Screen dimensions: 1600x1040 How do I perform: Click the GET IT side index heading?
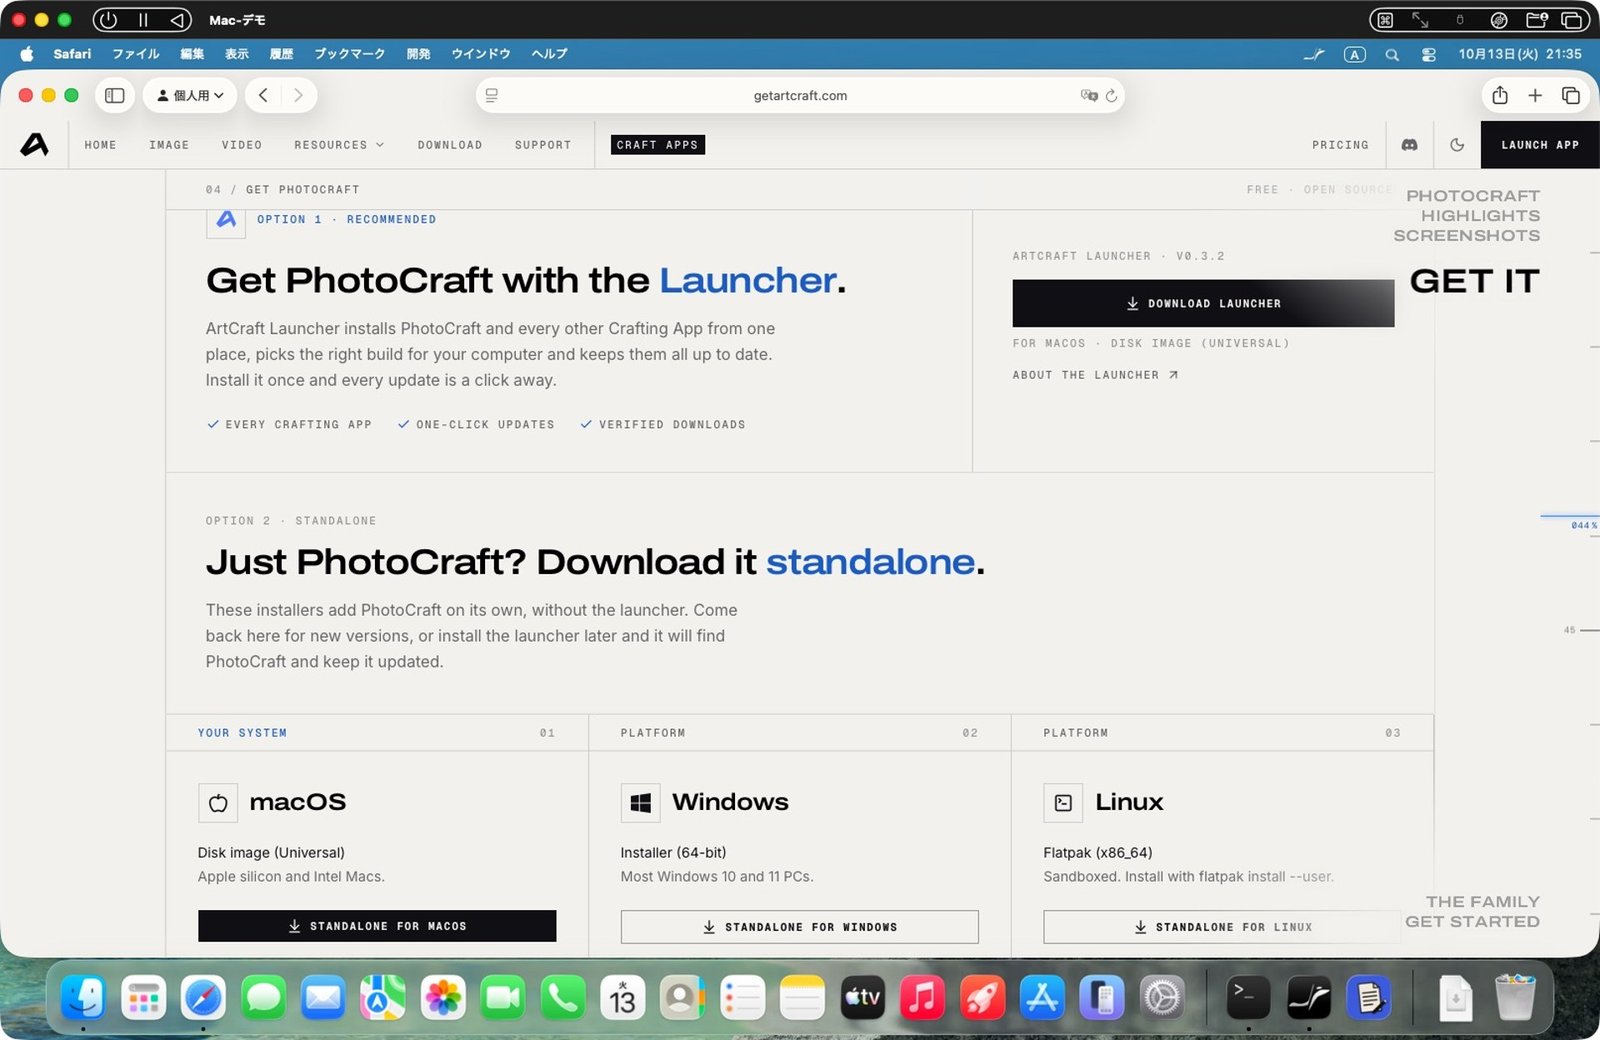coord(1474,282)
